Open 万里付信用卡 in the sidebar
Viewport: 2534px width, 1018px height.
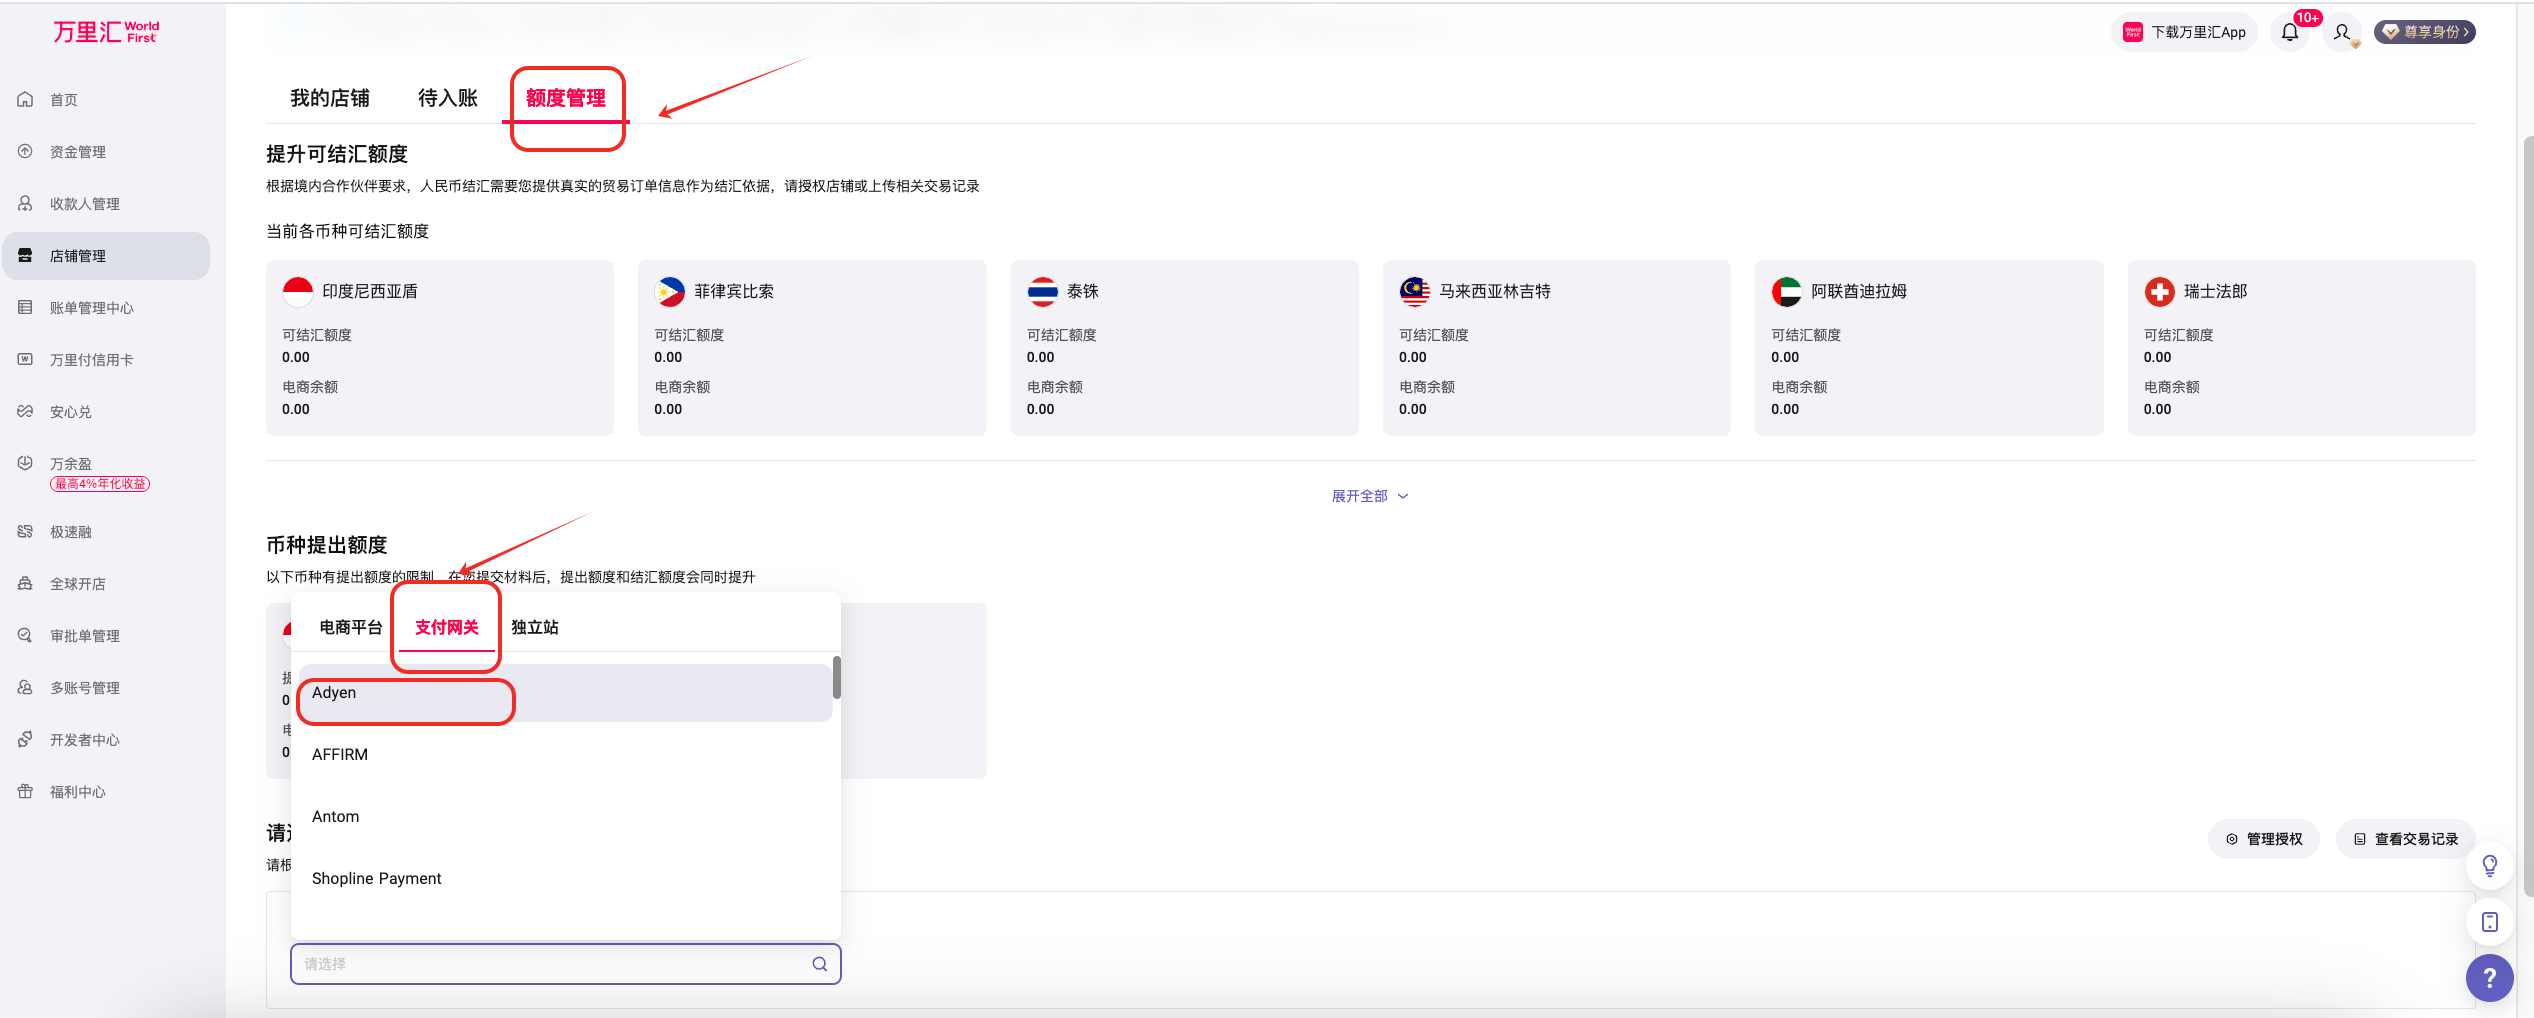click(x=91, y=360)
